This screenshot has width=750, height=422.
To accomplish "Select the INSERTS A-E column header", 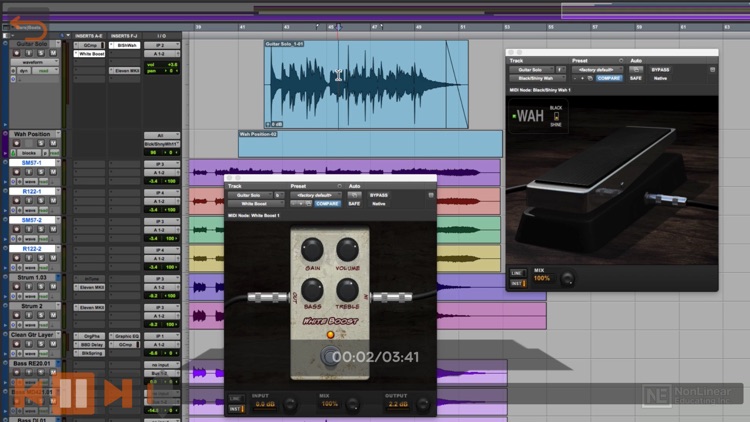I will [89, 36].
